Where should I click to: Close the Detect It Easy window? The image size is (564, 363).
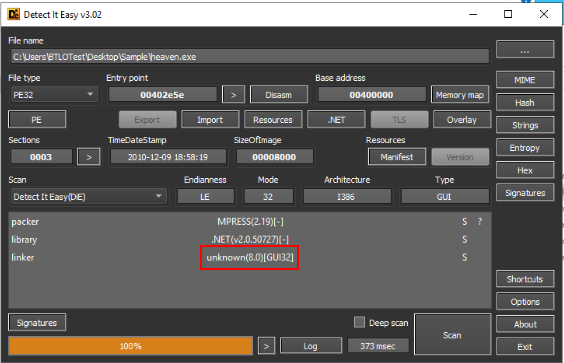(x=544, y=14)
